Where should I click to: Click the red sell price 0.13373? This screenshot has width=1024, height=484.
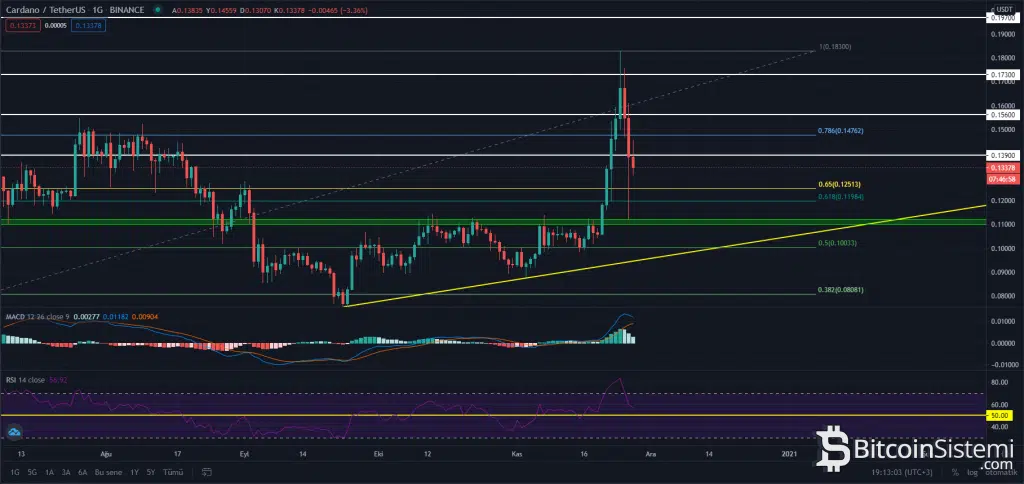[x=21, y=24]
